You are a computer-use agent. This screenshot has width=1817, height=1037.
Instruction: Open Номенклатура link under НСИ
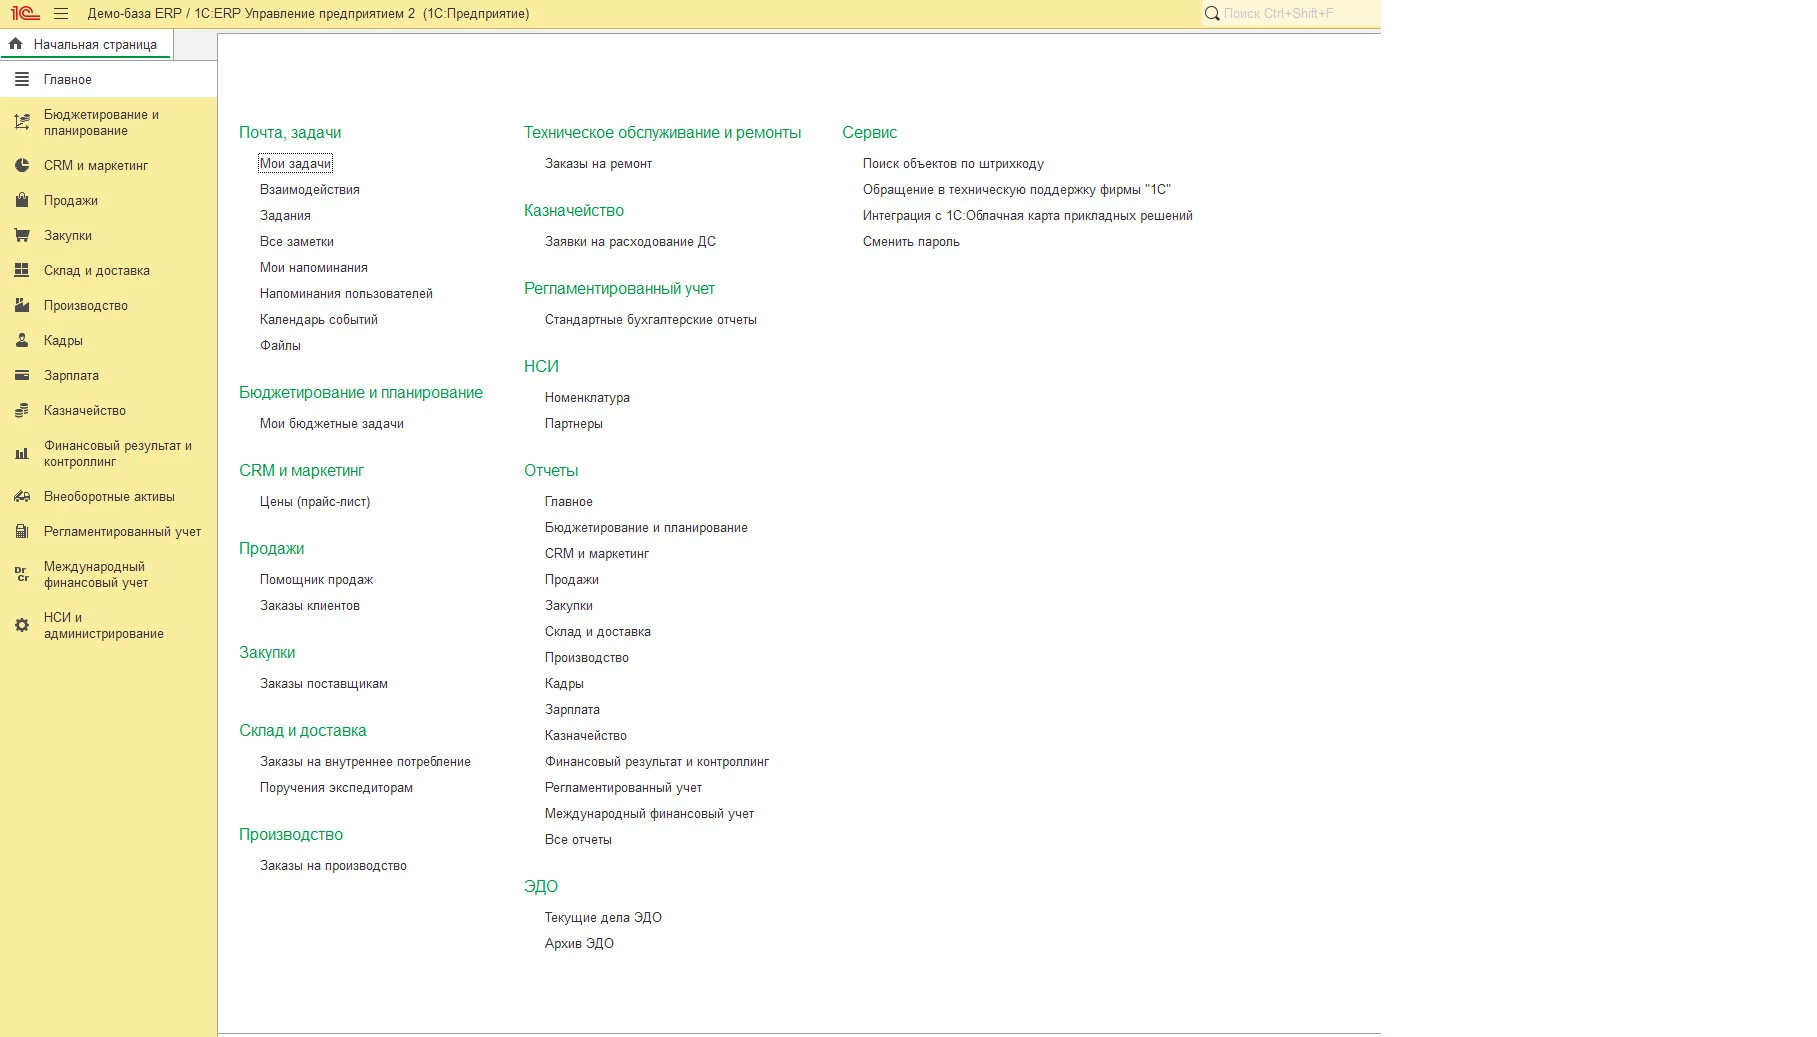click(587, 397)
